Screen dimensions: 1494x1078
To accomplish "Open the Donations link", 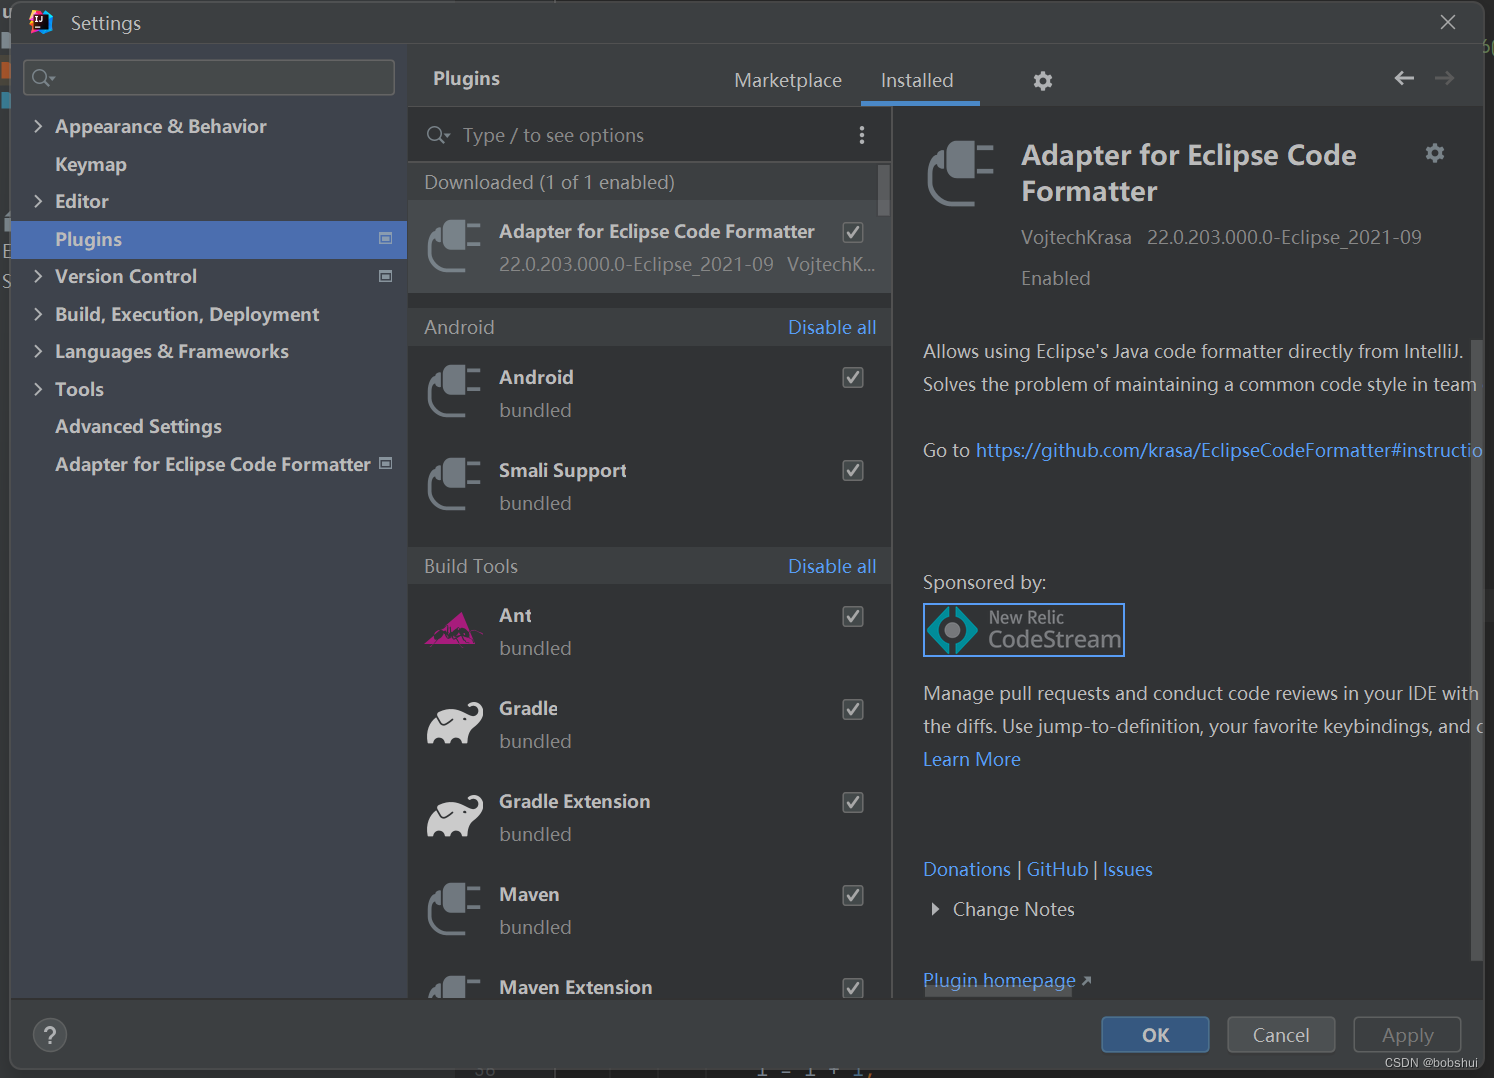I will pyautogui.click(x=967, y=869).
